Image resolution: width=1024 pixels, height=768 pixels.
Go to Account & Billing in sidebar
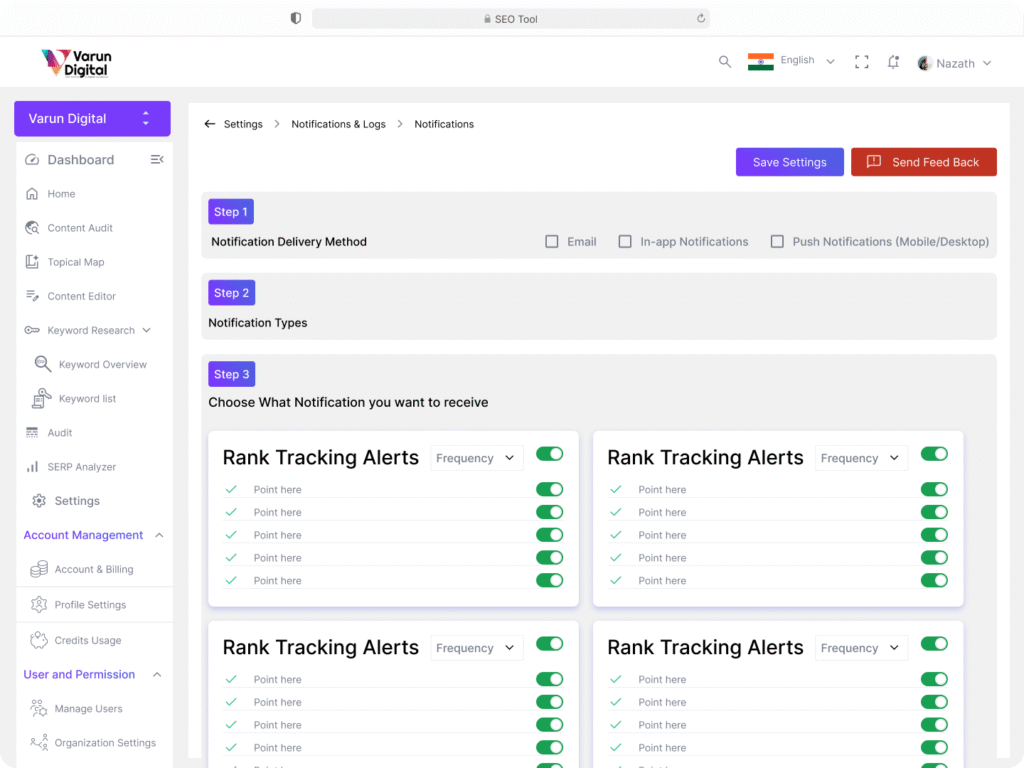(x=93, y=569)
